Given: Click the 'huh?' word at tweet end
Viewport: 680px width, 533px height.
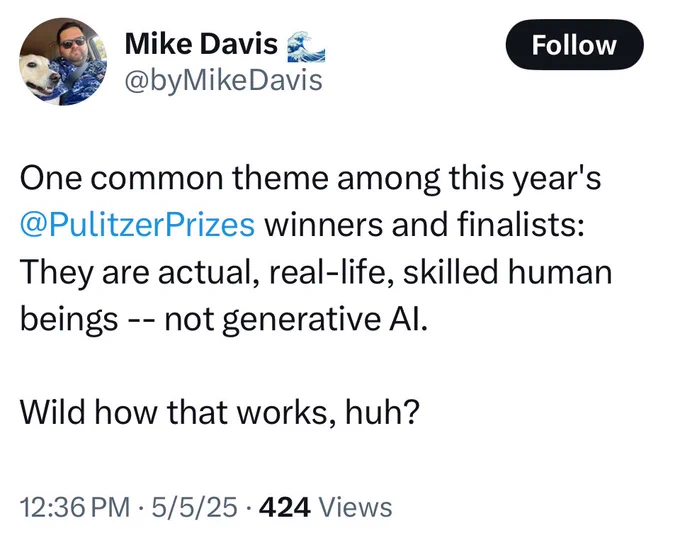Looking at the screenshot, I should tap(382, 412).
